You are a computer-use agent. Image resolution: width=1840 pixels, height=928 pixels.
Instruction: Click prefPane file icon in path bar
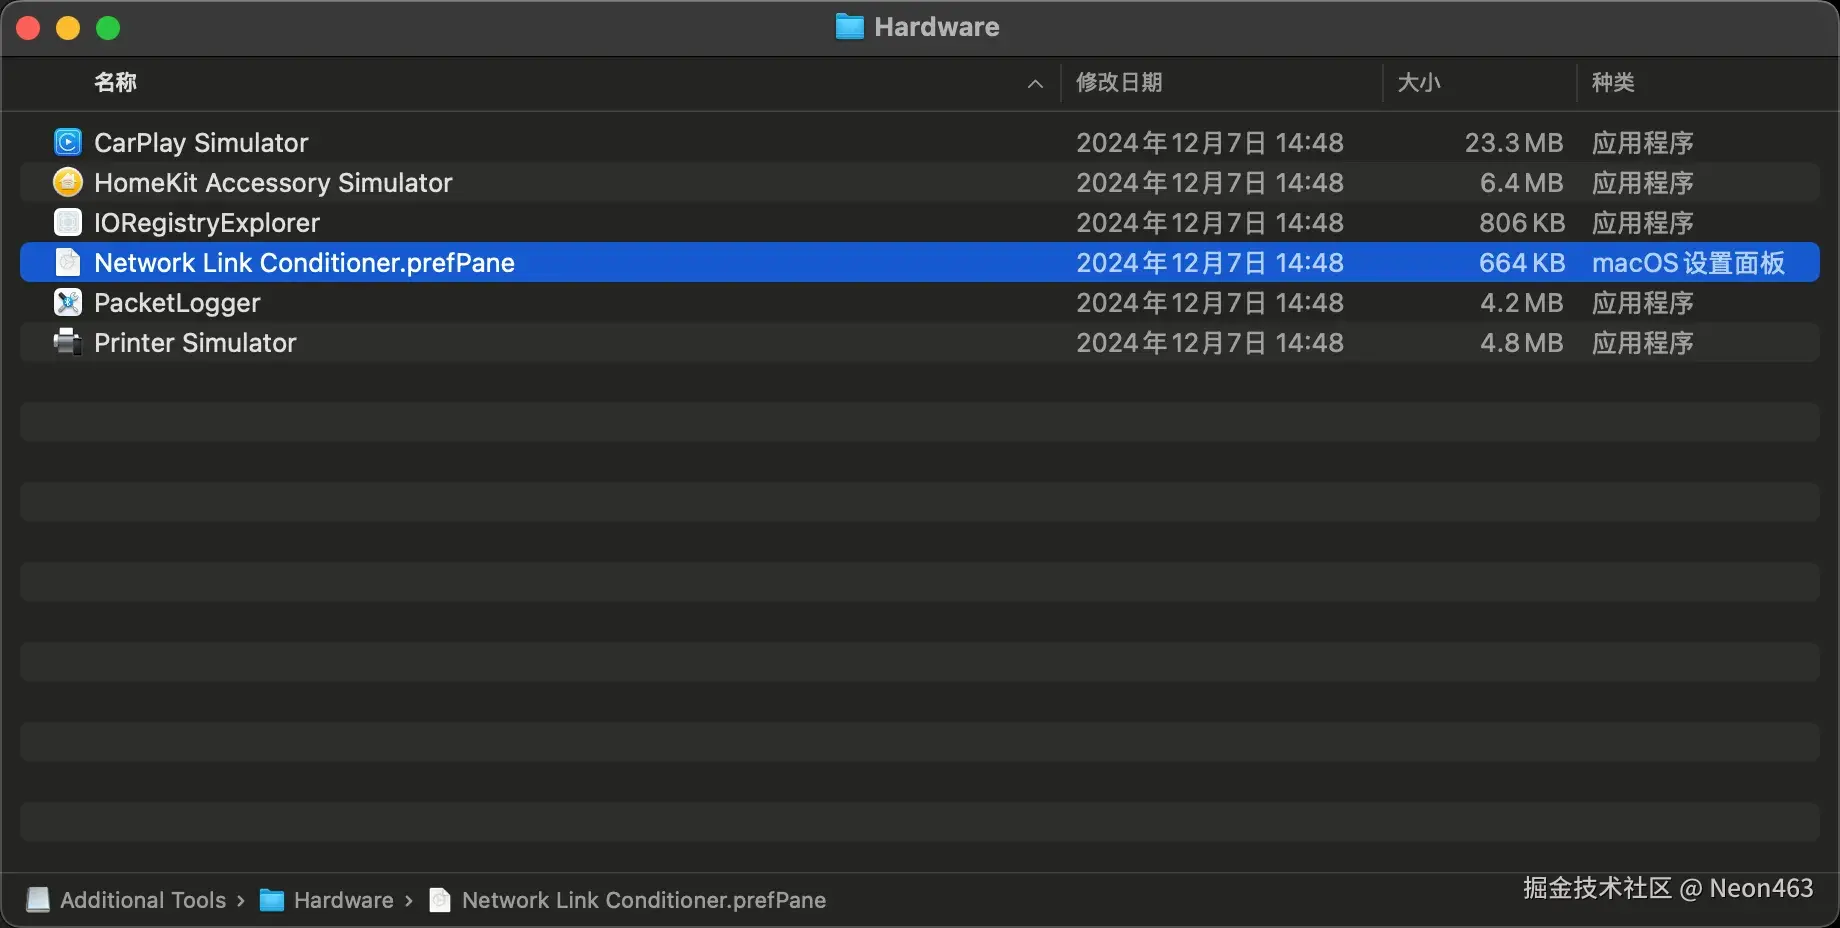coord(440,900)
